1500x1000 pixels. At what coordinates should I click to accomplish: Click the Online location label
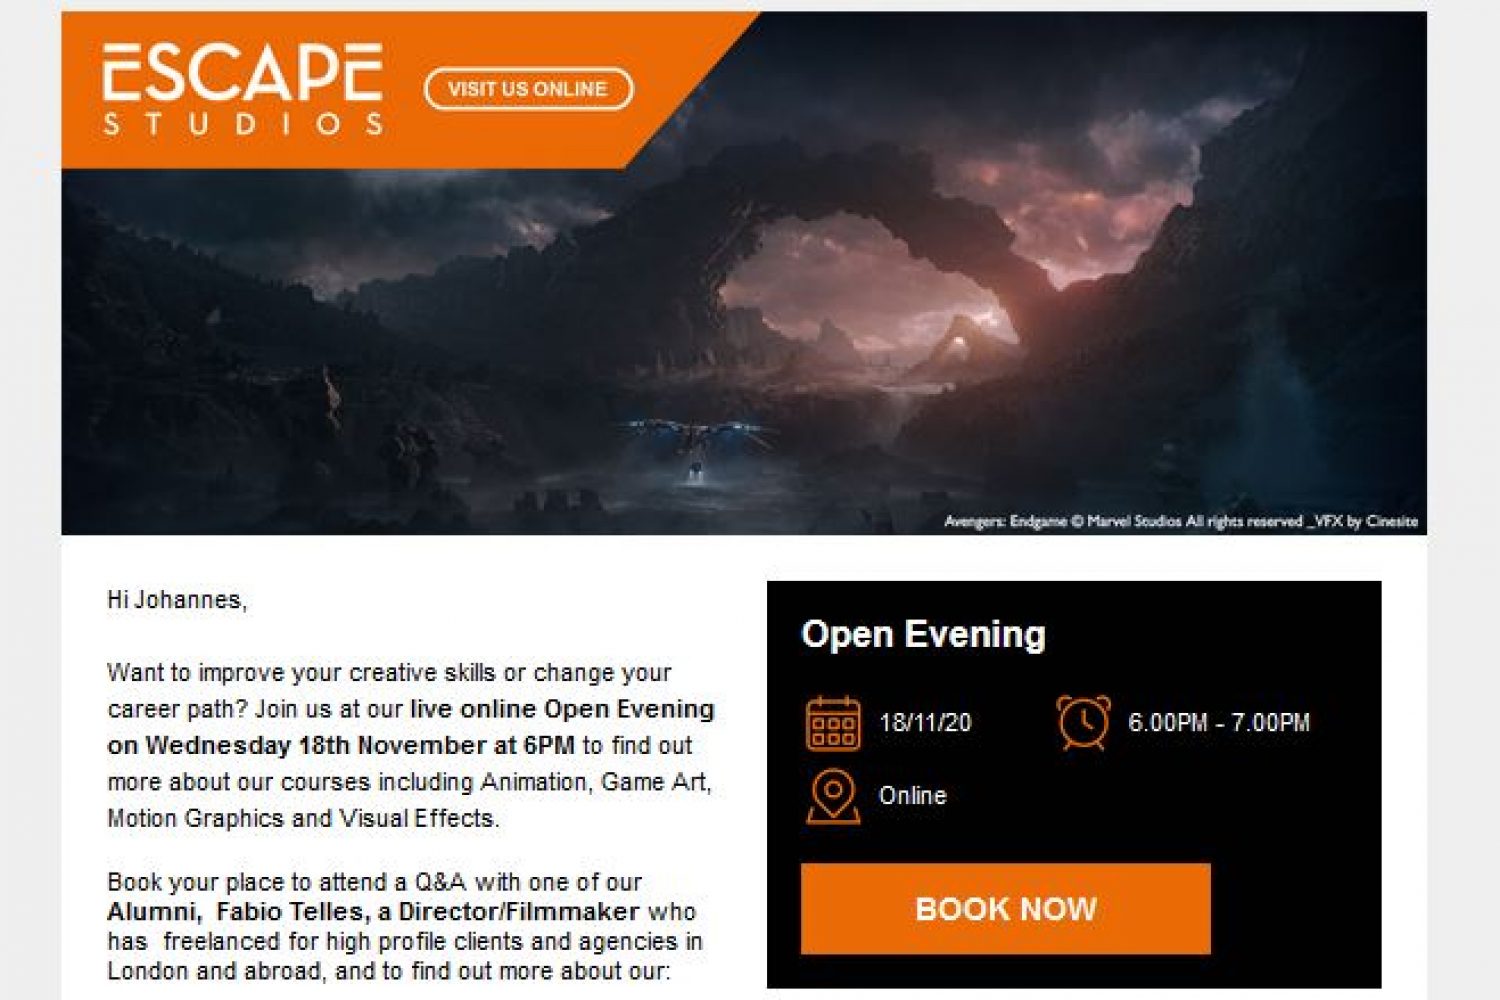click(x=912, y=796)
